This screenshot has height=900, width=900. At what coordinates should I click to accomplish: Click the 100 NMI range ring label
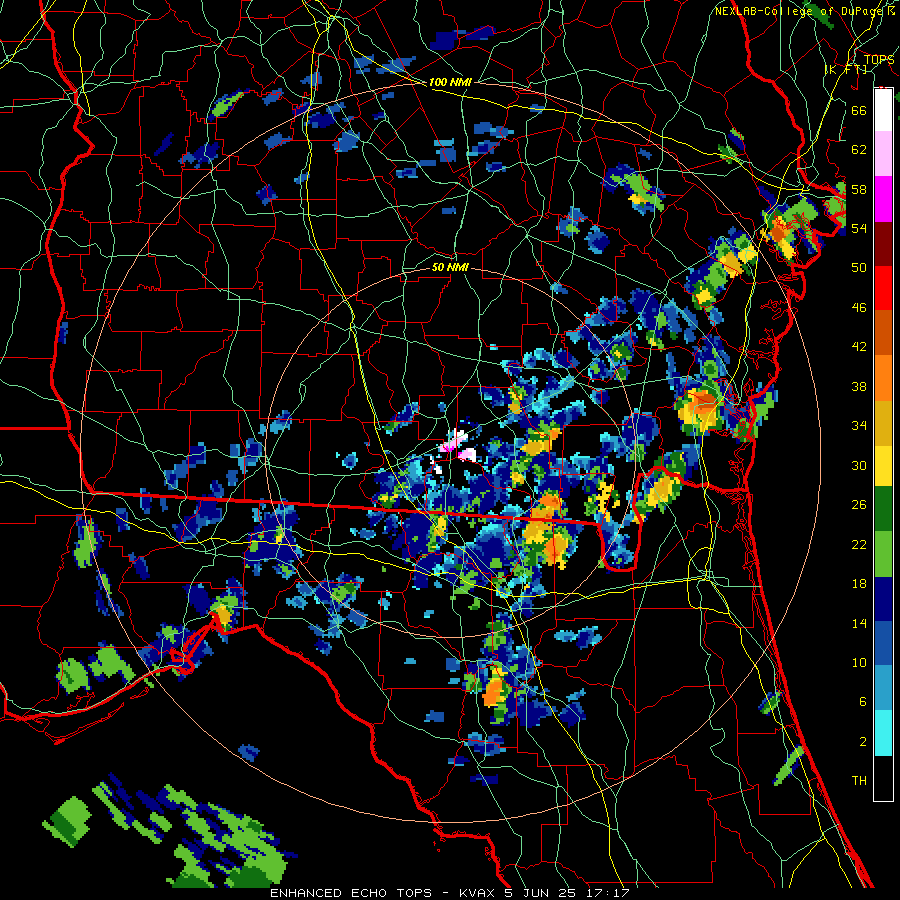(450, 83)
